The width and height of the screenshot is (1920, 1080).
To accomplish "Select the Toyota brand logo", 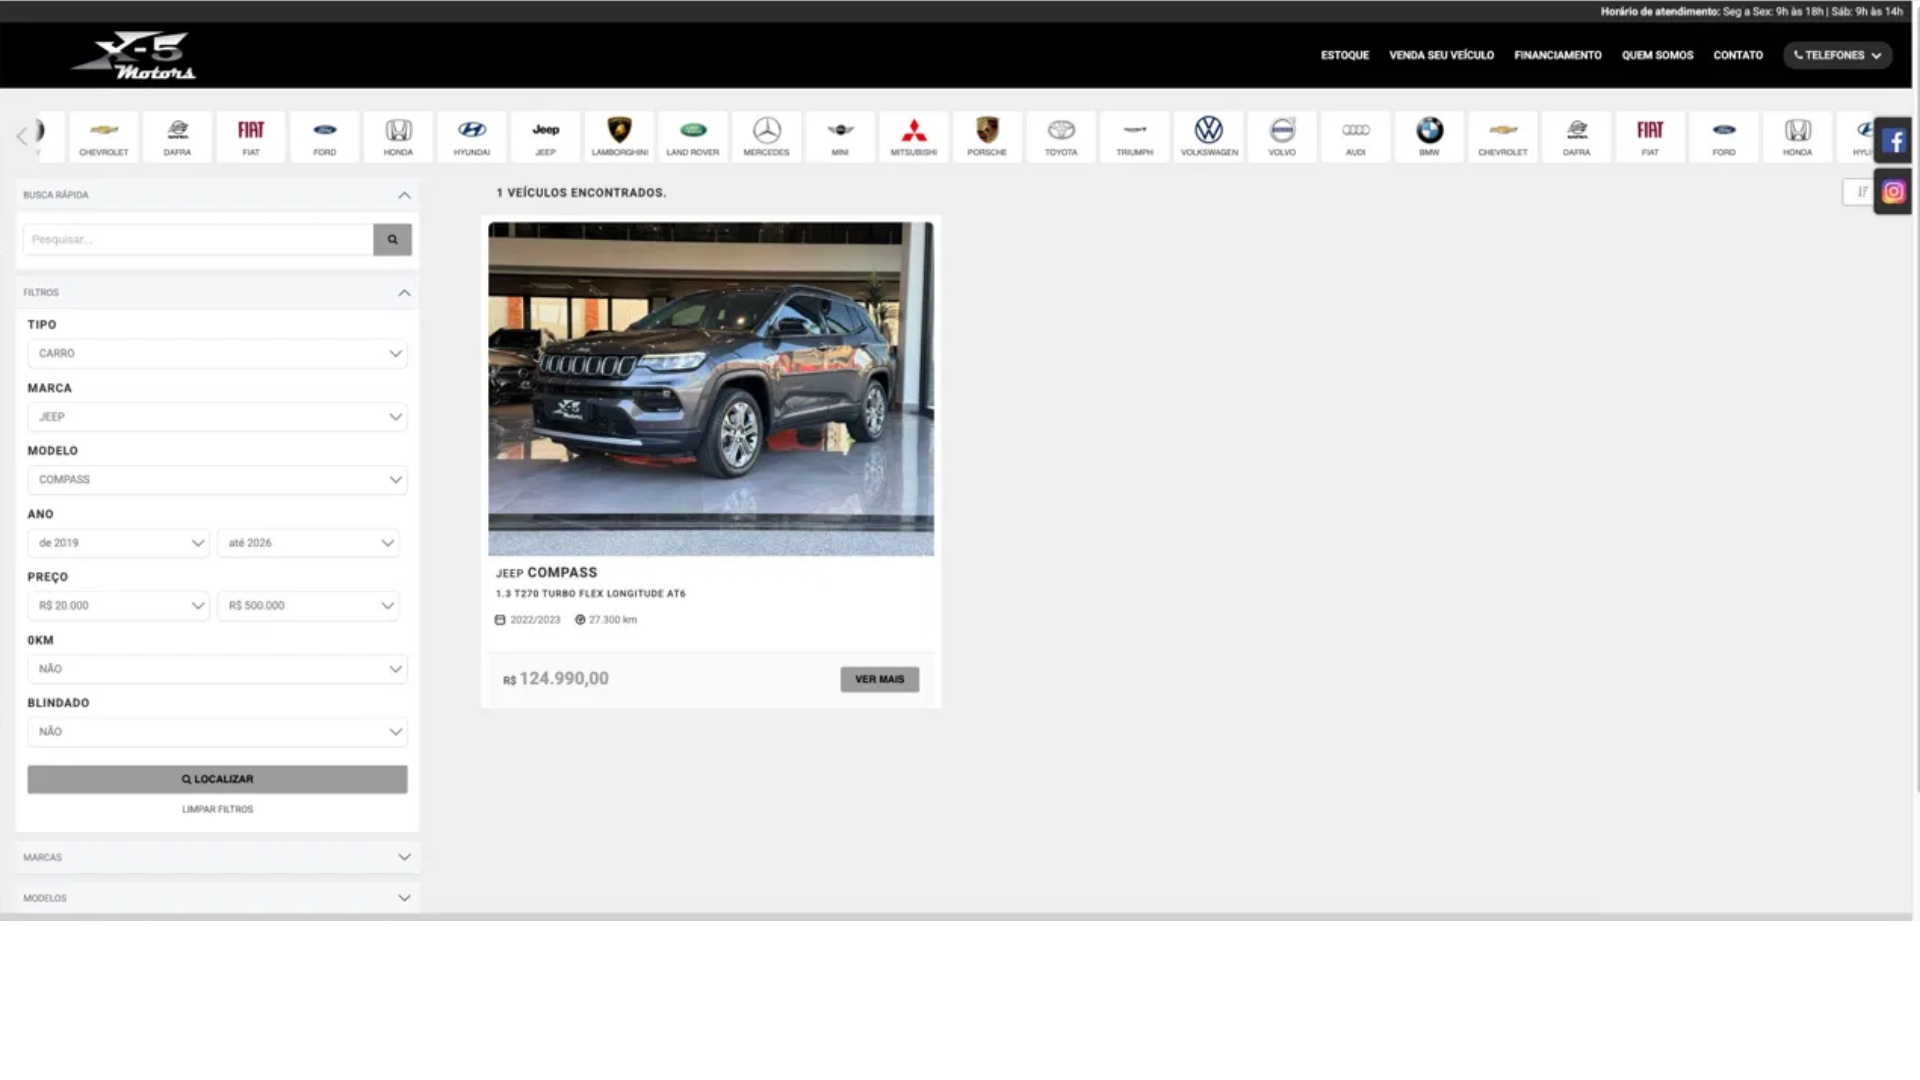I will click(1061, 137).
